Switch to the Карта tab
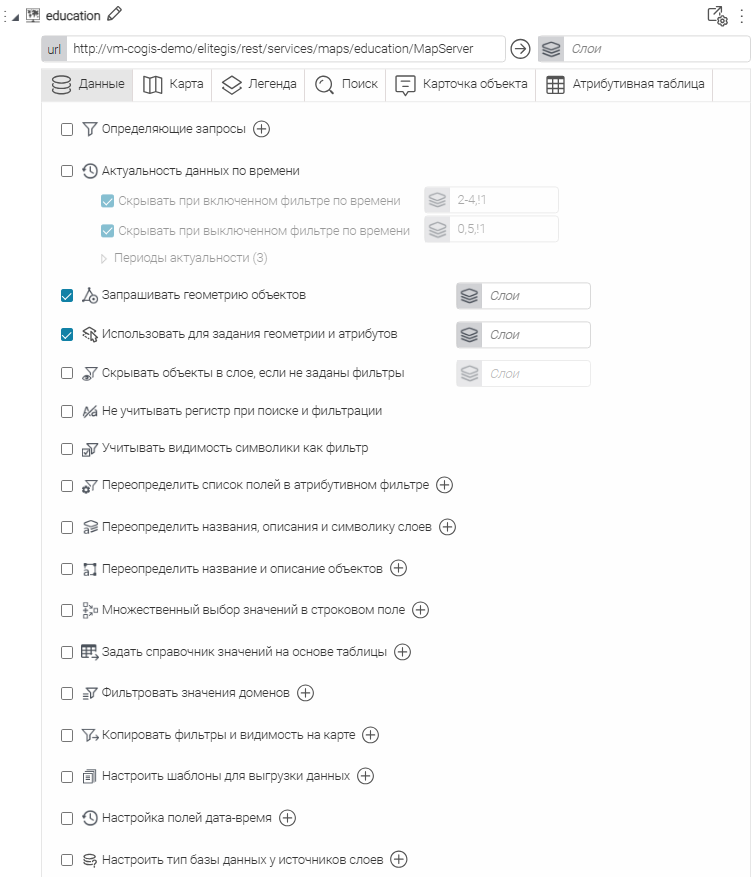The image size is (756, 877). tap(172, 85)
